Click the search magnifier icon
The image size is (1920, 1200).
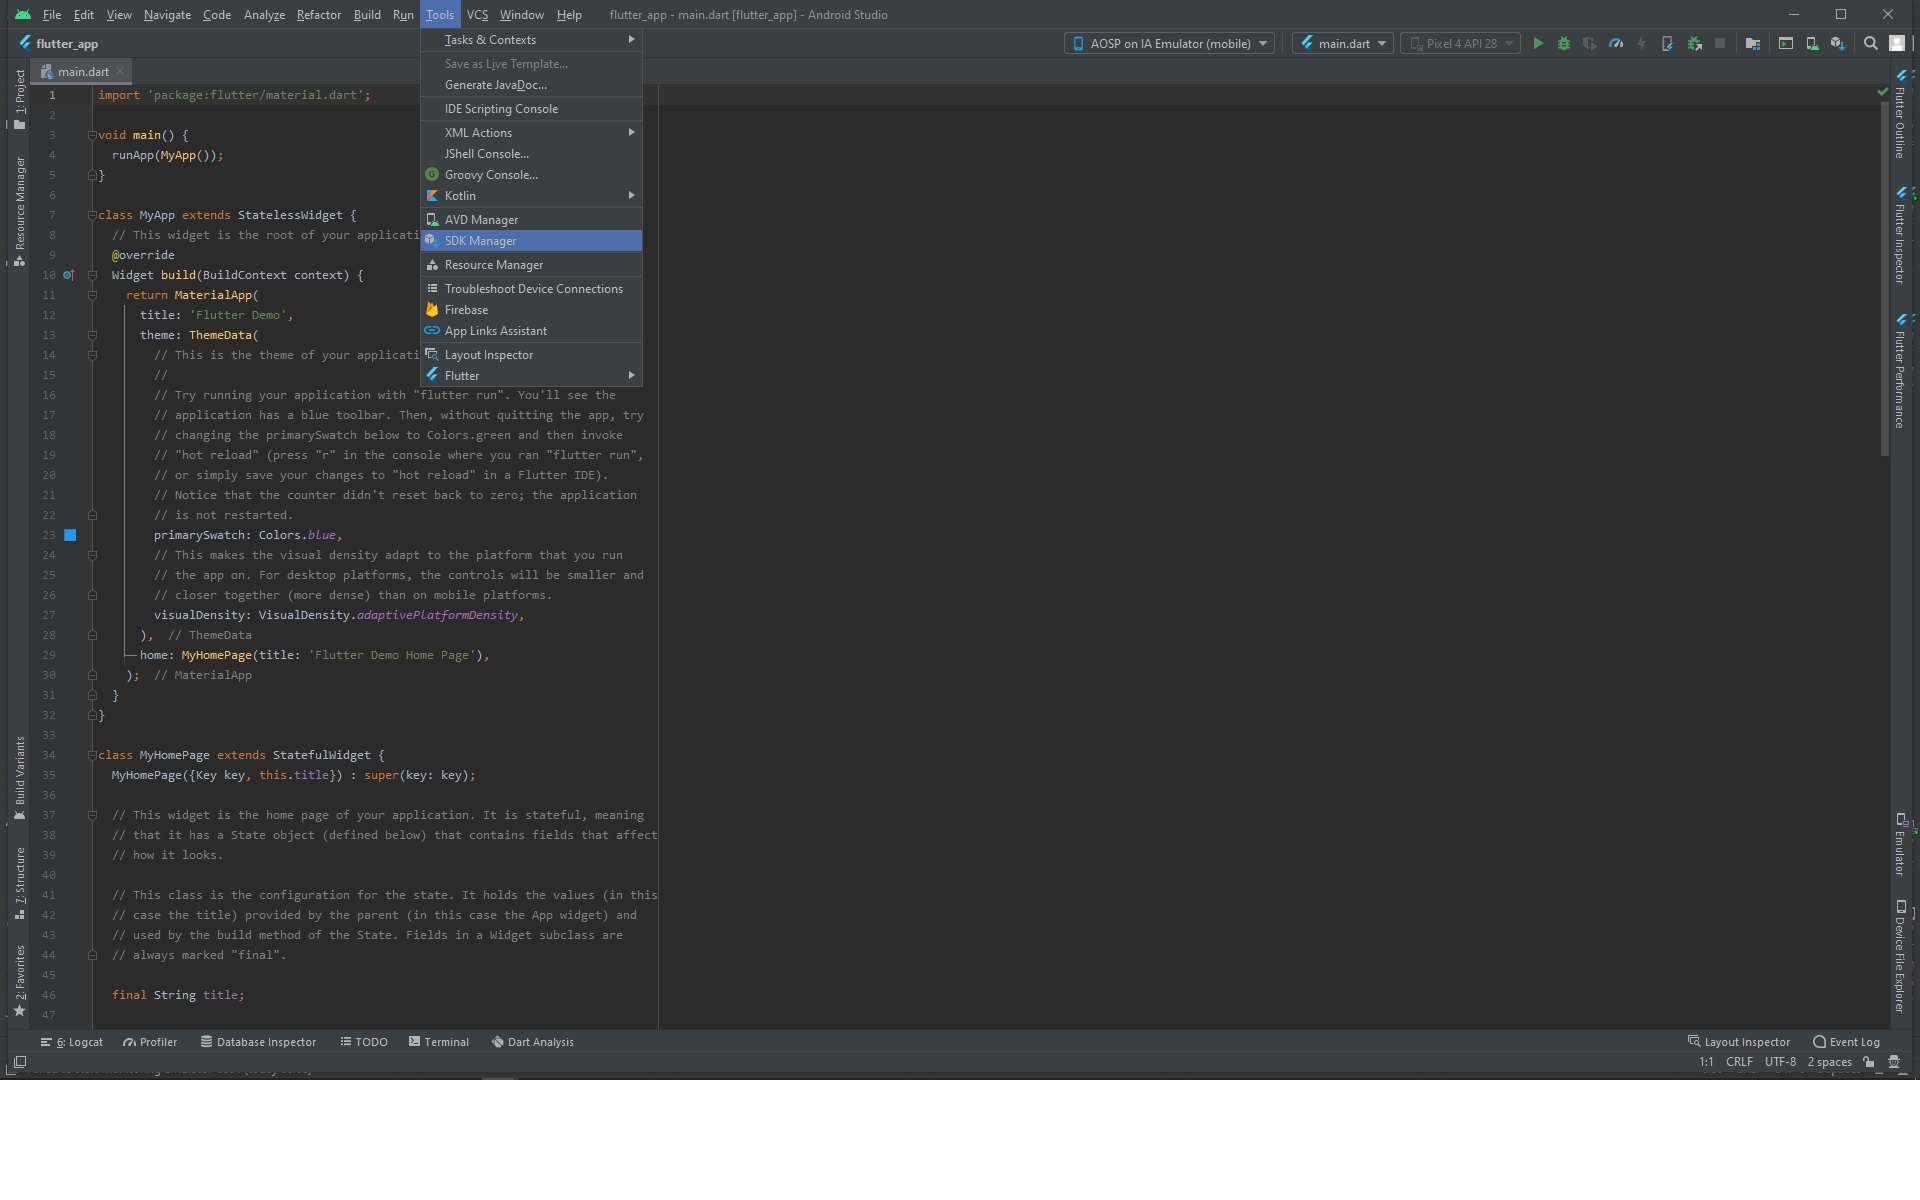[x=1870, y=43]
